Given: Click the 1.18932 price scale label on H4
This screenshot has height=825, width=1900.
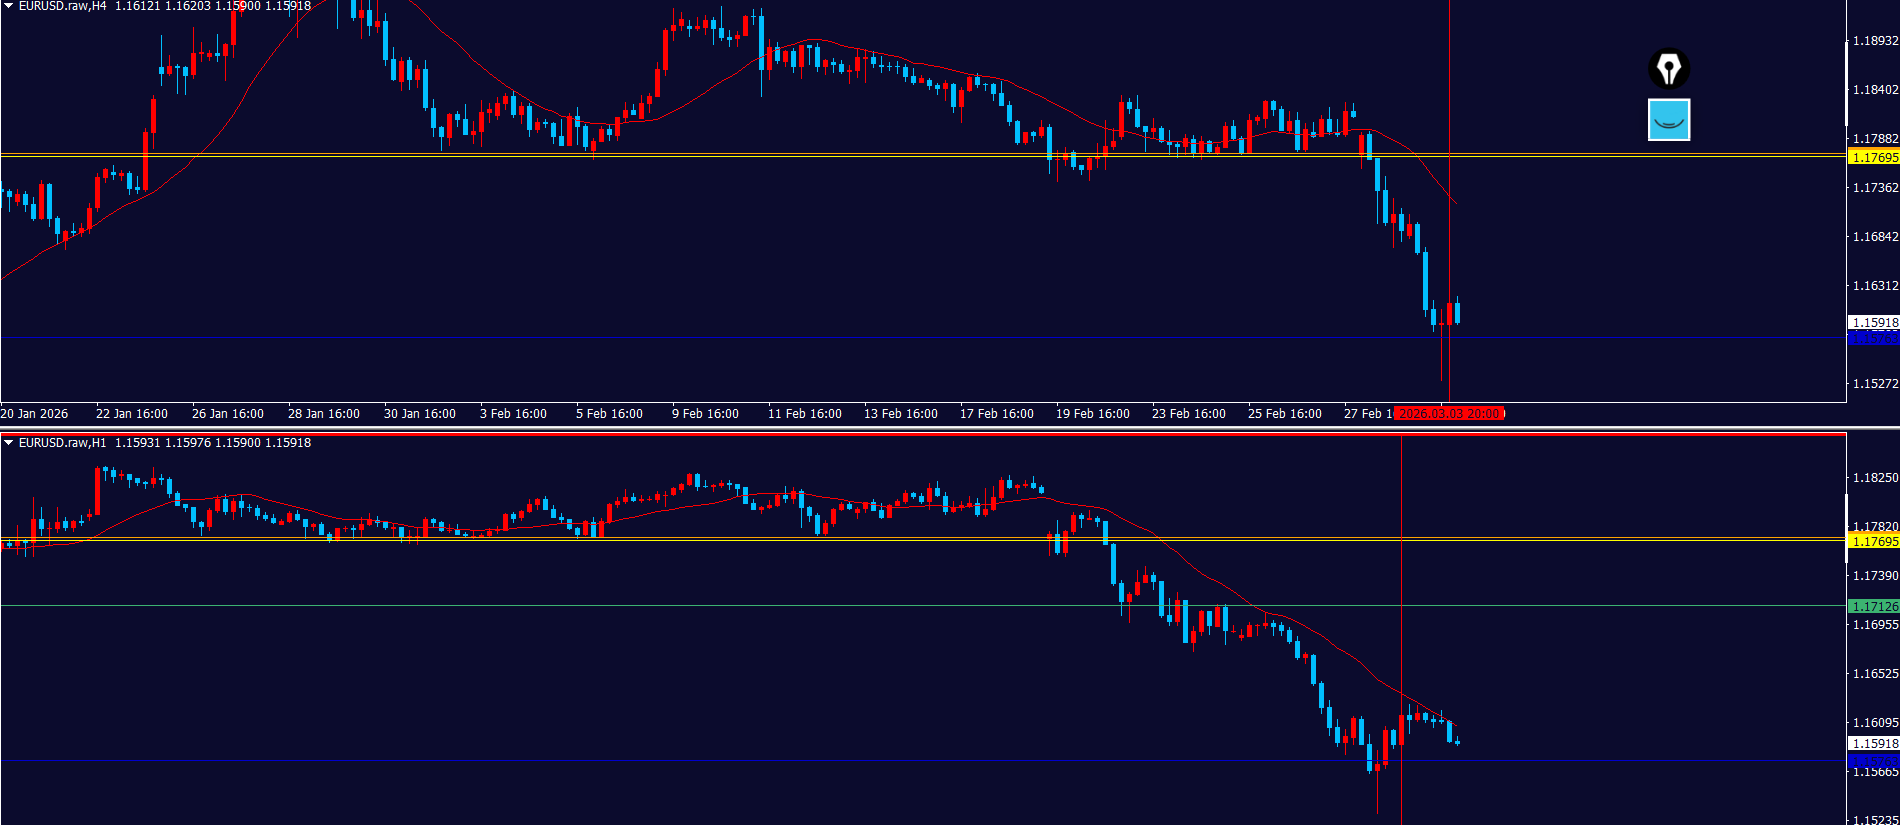Looking at the screenshot, I should tap(1874, 41).
